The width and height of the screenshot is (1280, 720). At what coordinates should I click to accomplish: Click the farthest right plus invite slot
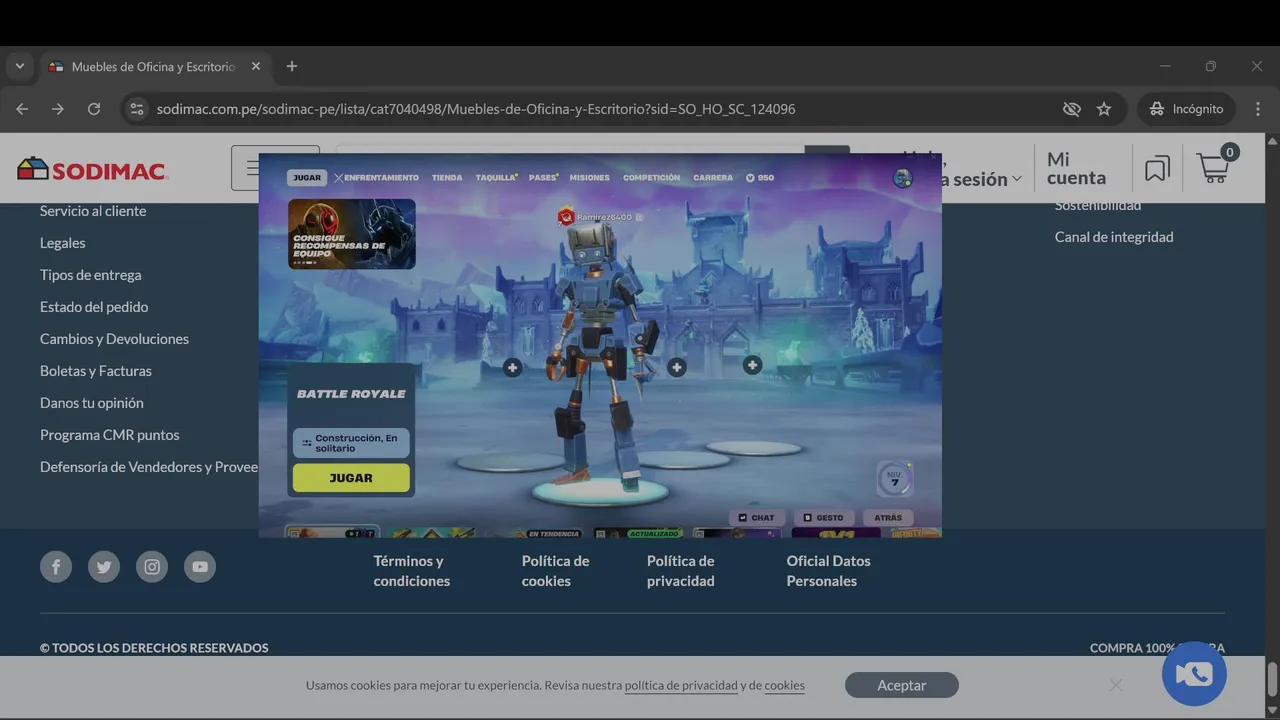(752, 365)
